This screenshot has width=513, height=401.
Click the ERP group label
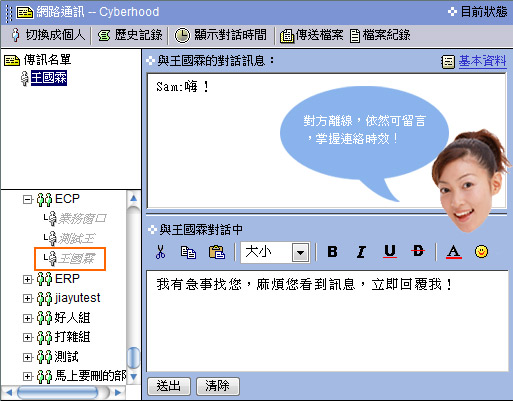tap(67, 279)
